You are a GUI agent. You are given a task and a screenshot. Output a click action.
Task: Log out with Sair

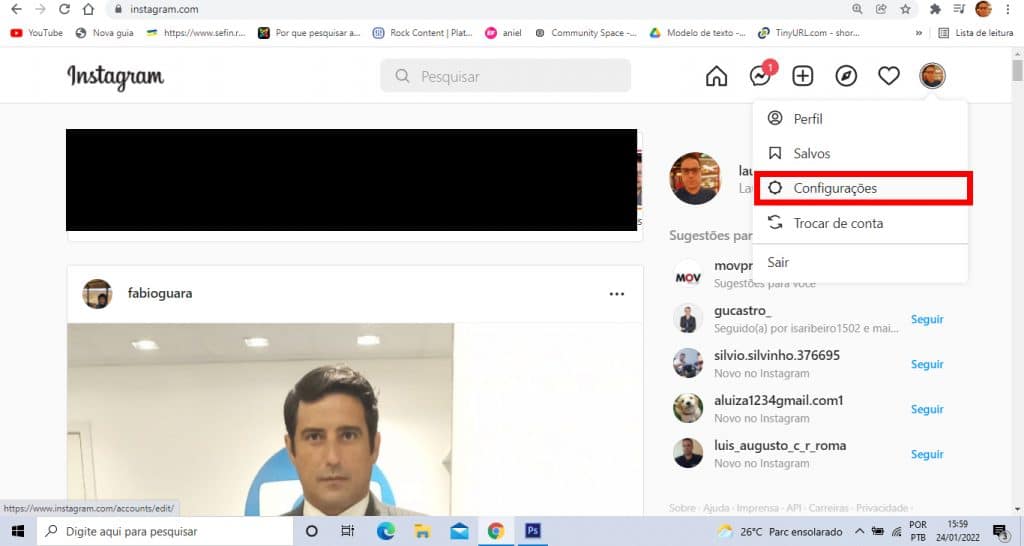[x=860, y=263]
